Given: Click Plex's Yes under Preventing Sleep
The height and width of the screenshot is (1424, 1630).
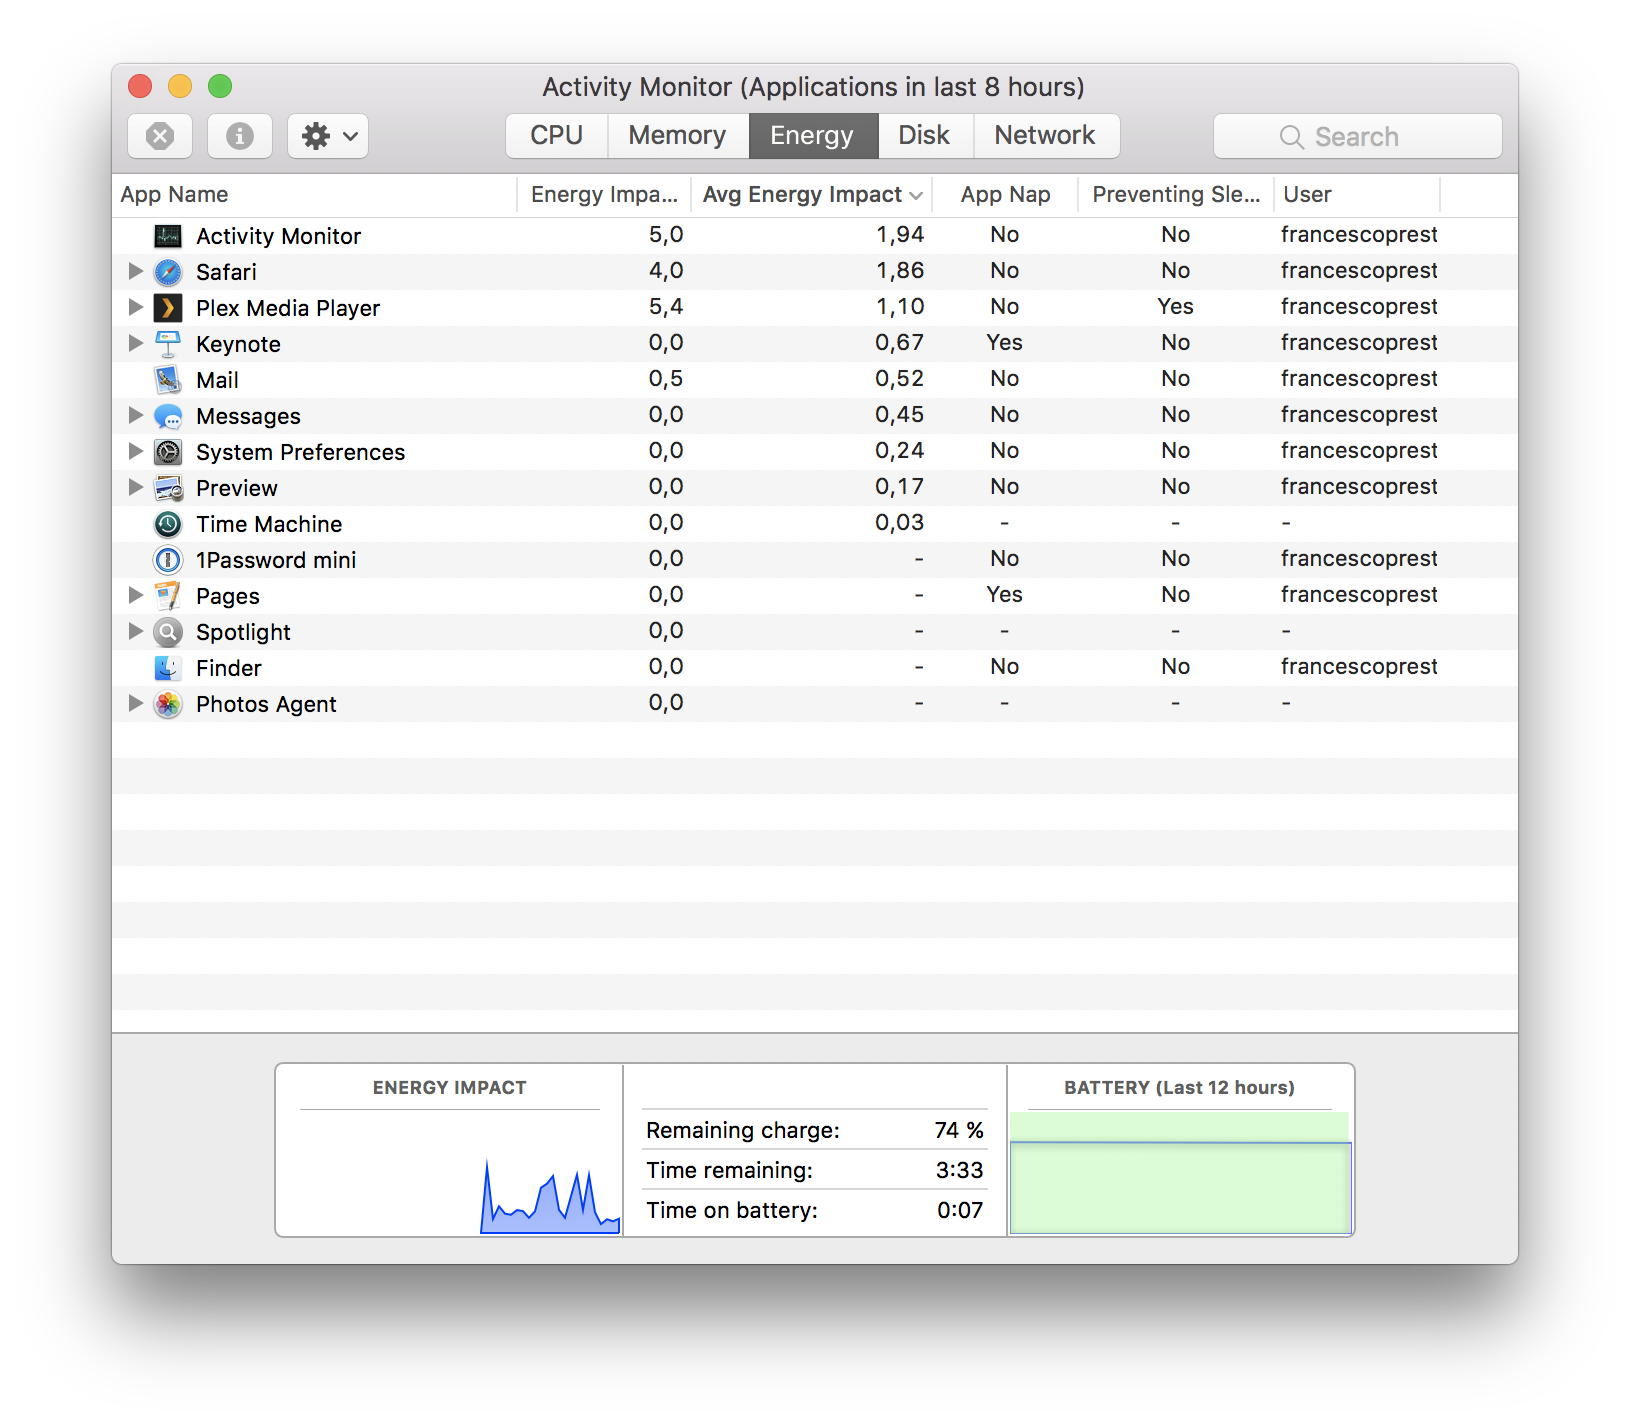Looking at the screenshot, I should point(1176,307).
